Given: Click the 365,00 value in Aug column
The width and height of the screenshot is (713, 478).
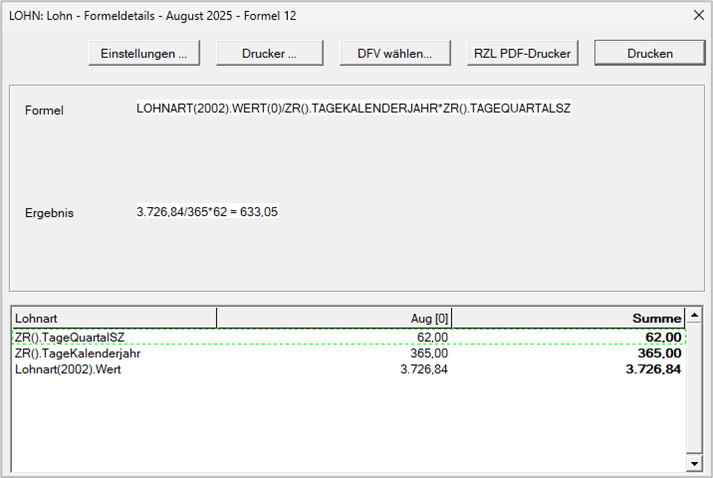Looking at the screenshot, I should 429,353.
